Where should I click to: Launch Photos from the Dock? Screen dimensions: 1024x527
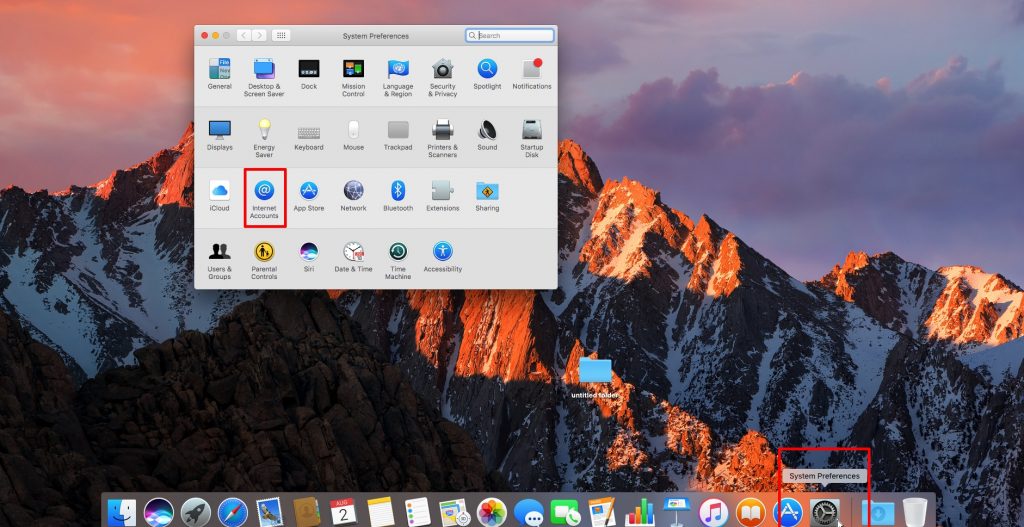pyautogui.click(x=492, y=513)
